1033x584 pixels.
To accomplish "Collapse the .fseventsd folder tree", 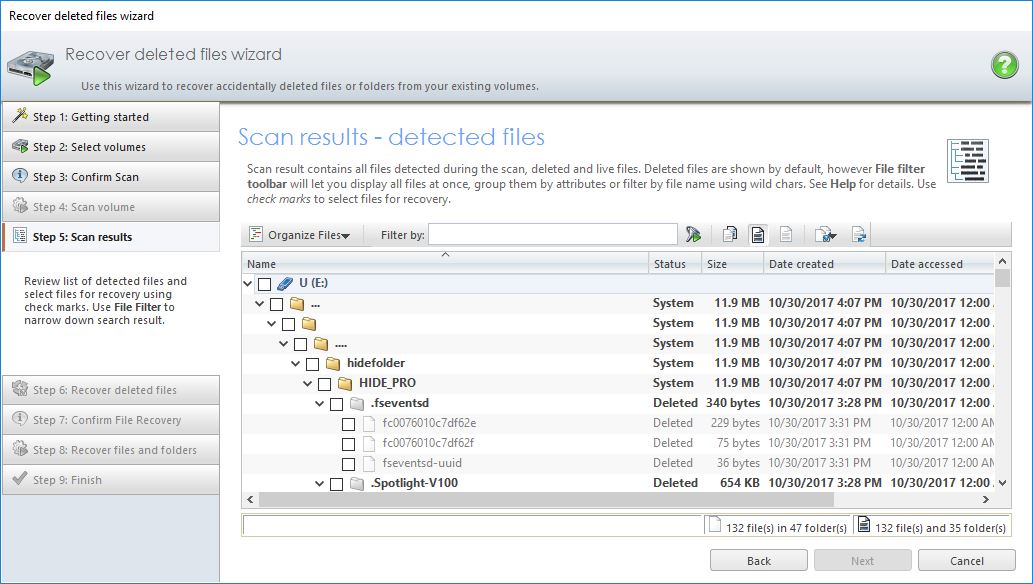I will tap(320, 403).
